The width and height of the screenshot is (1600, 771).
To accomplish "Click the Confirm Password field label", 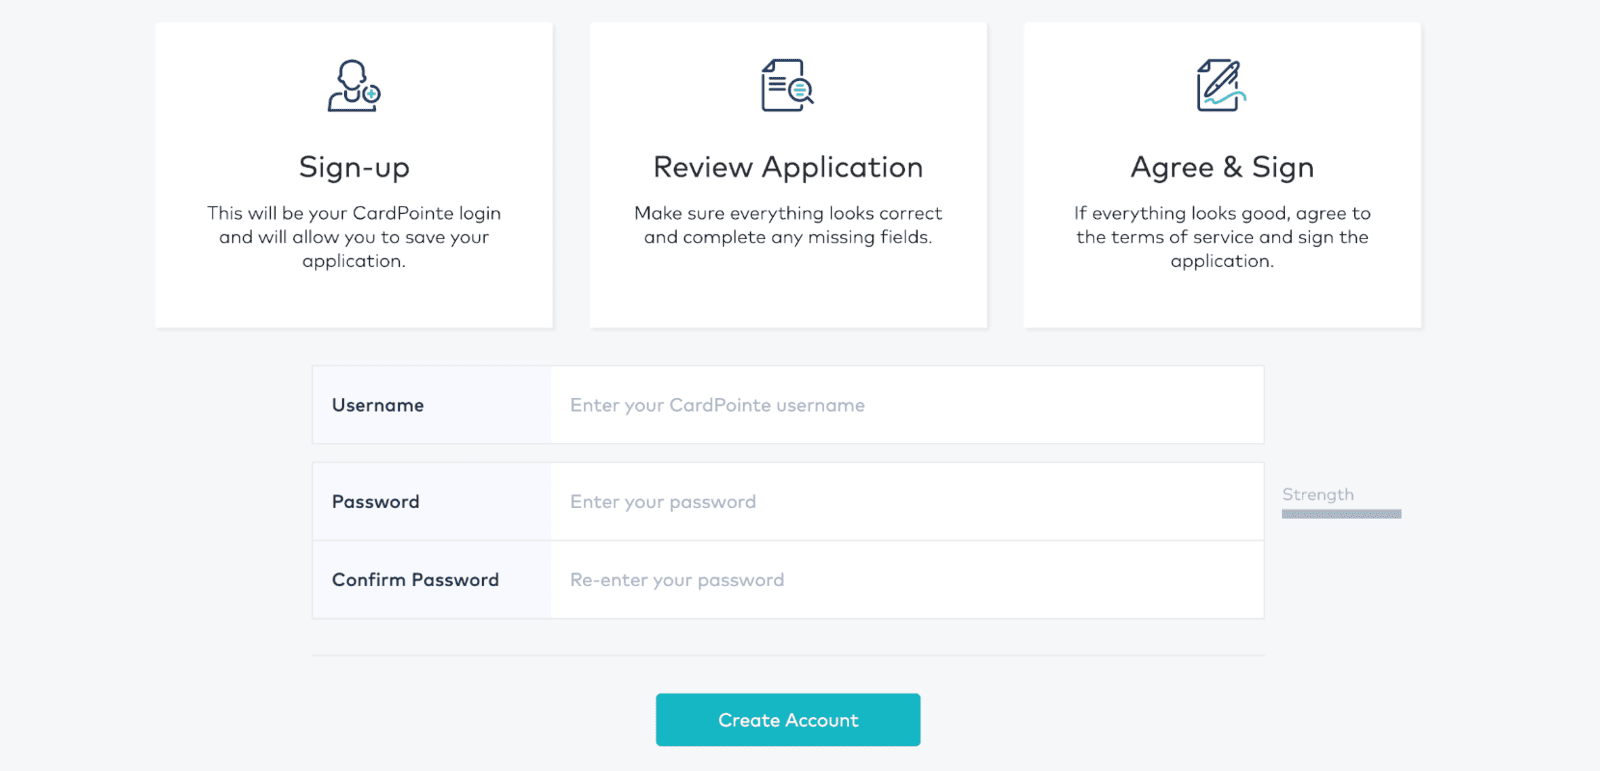I will tap(415, 580).
